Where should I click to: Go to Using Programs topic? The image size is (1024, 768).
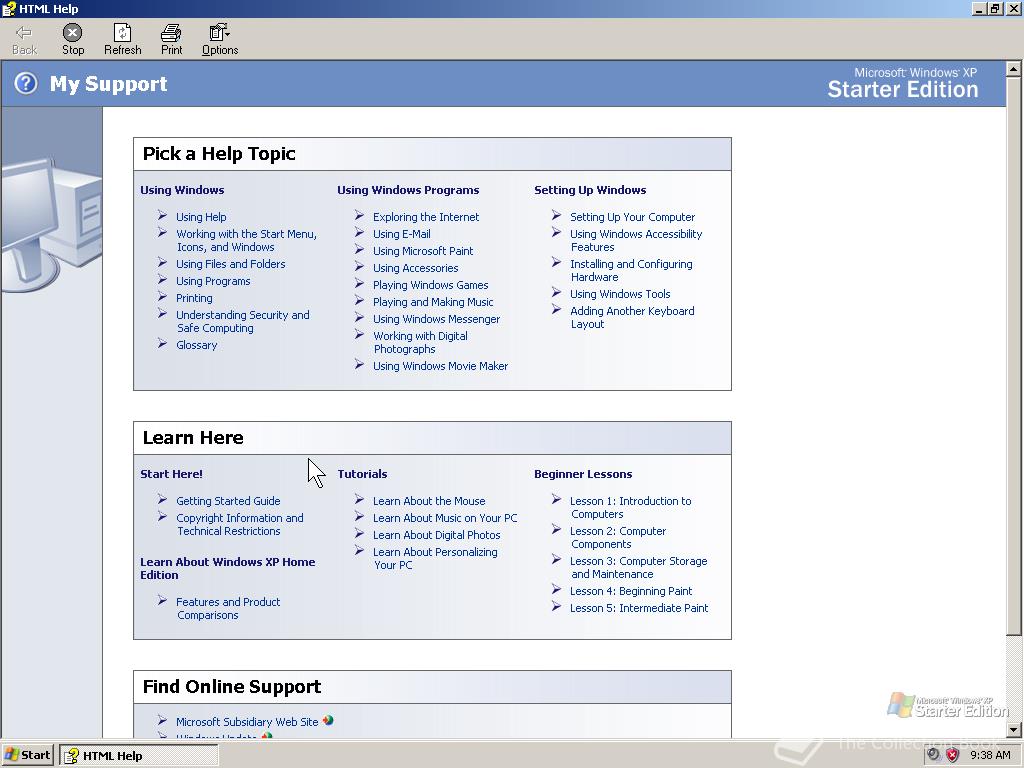click(213, 281)
